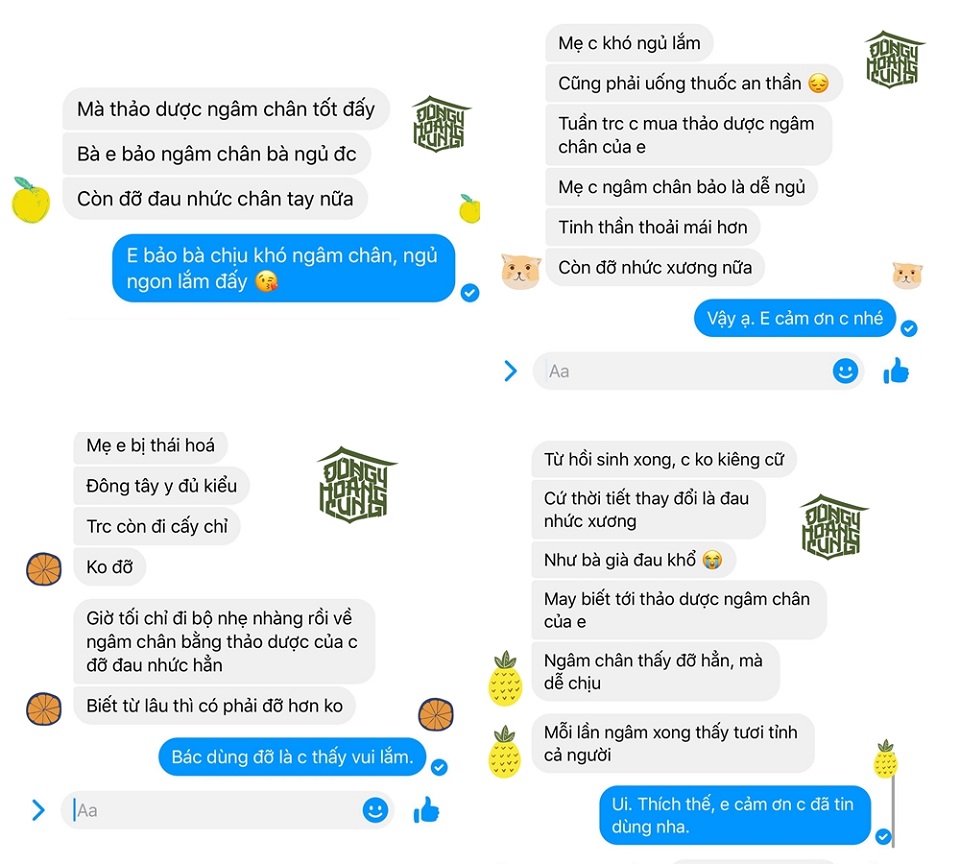Image resolution: width=960 pixels, height=864 pixels.
Task: Select message 'Cũng phải uống thuốc an thần'
Action: (694, 83)
